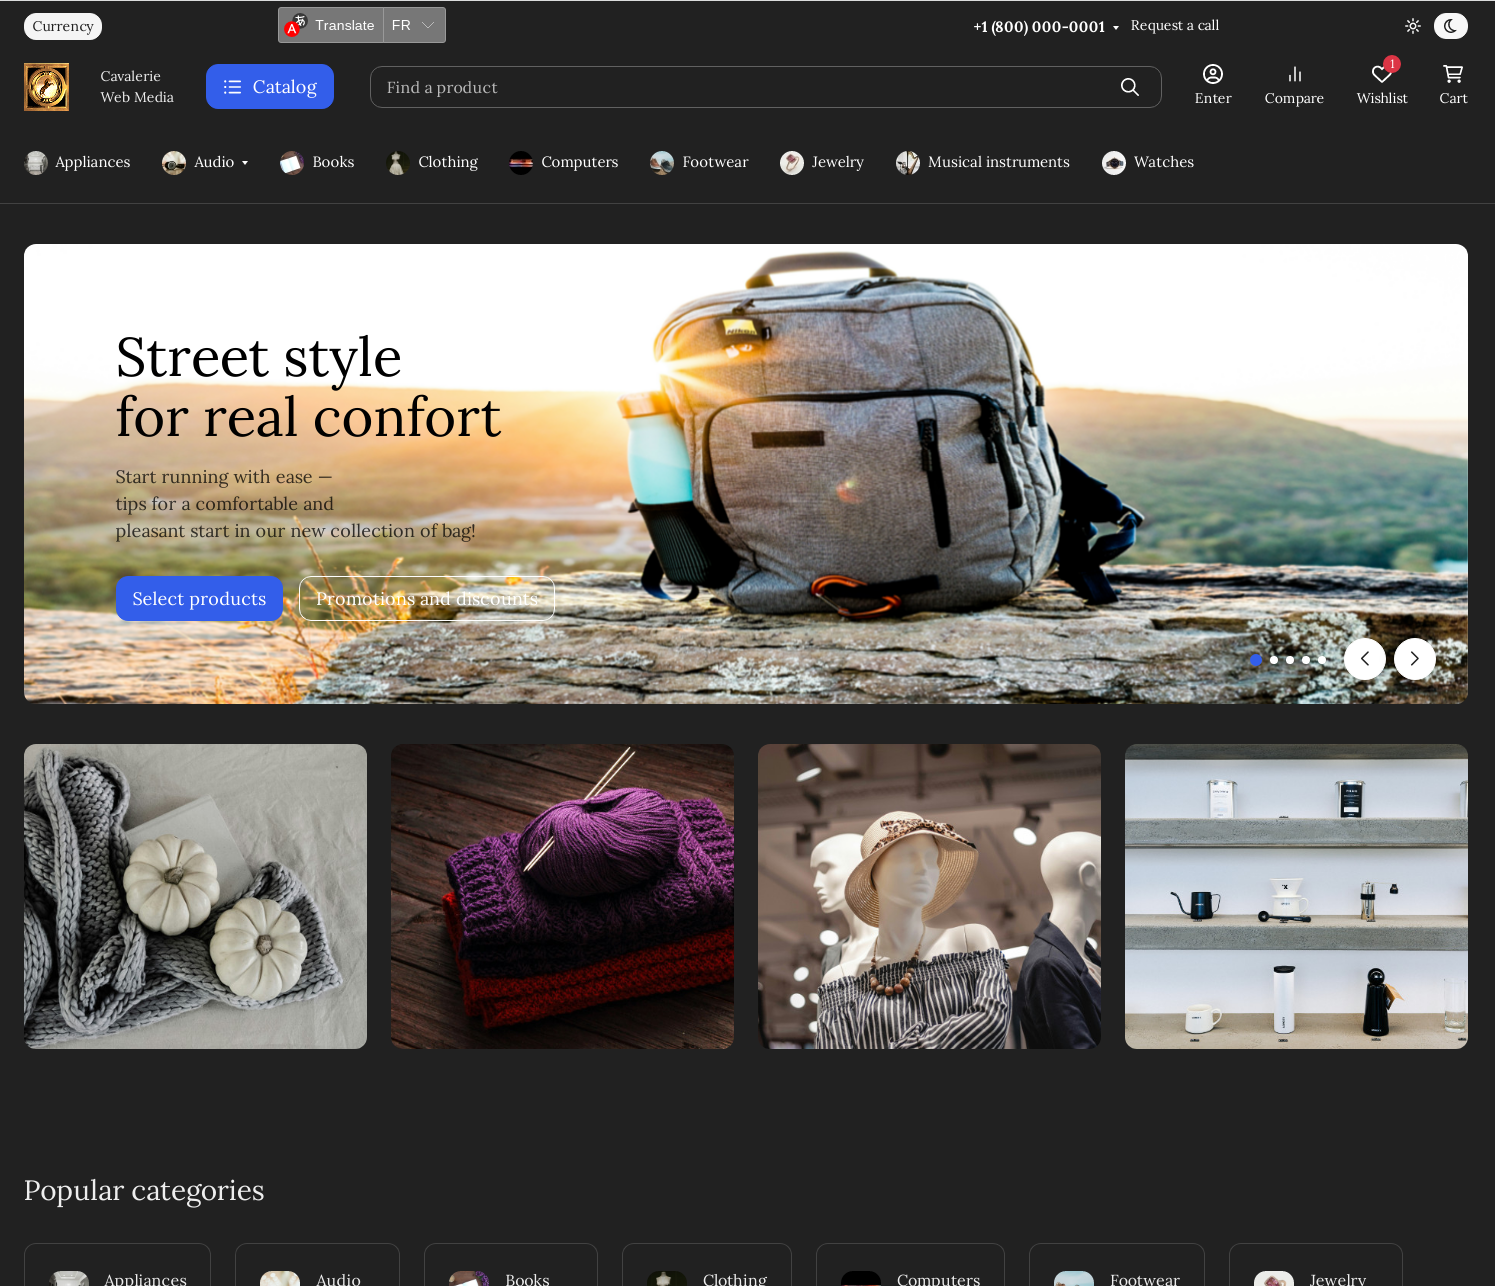
Task: Click the Audio category icon in nav
Action: [174, 162]
